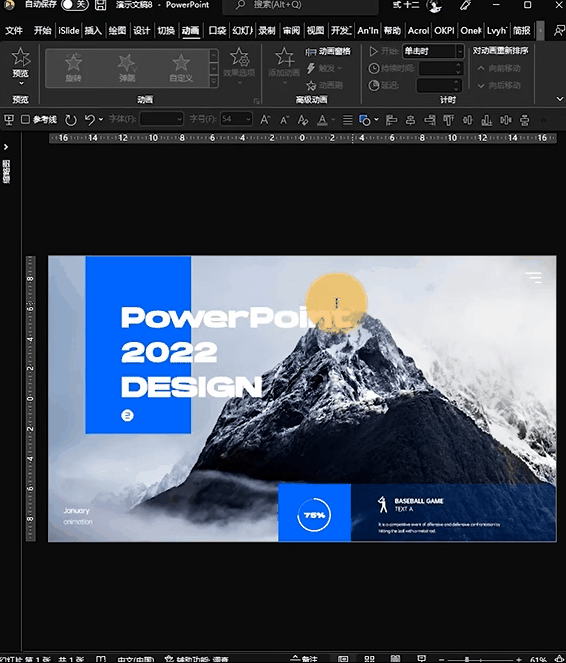Open the 文件 (File) menu
This screenshot has width=566, height=663.
(14, 31)
